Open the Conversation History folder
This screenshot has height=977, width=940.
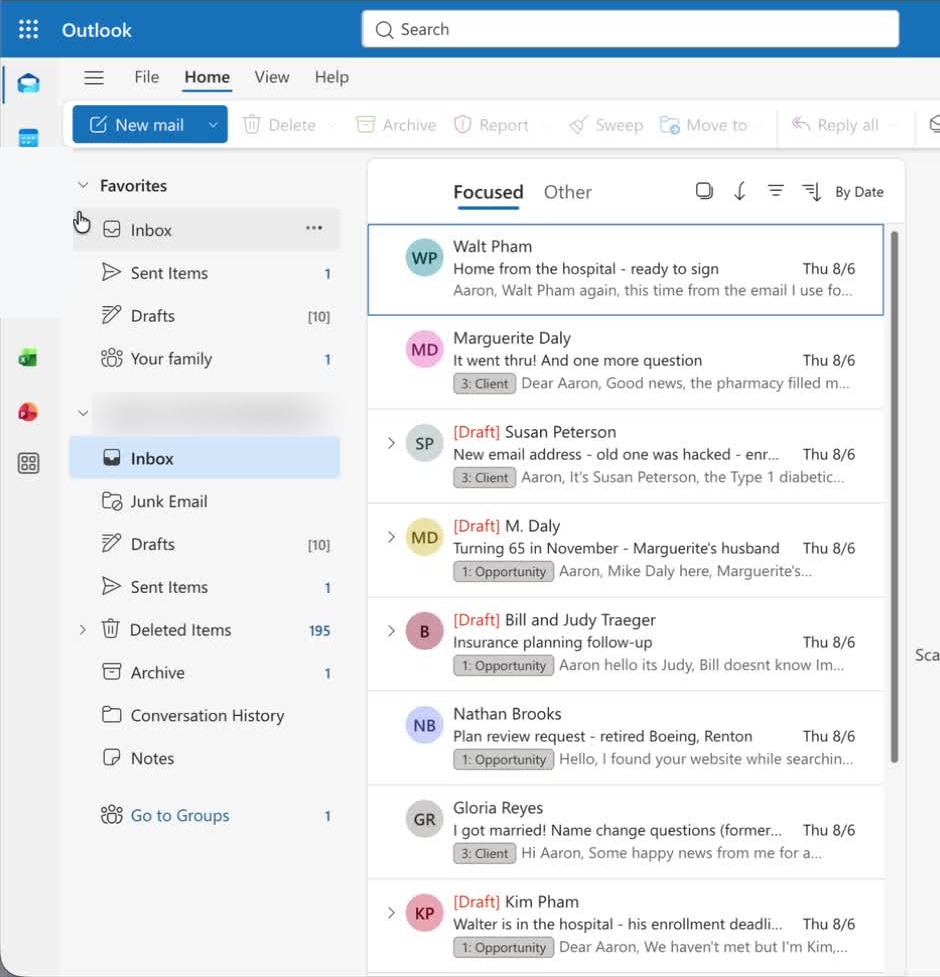[x=206, y=715]
